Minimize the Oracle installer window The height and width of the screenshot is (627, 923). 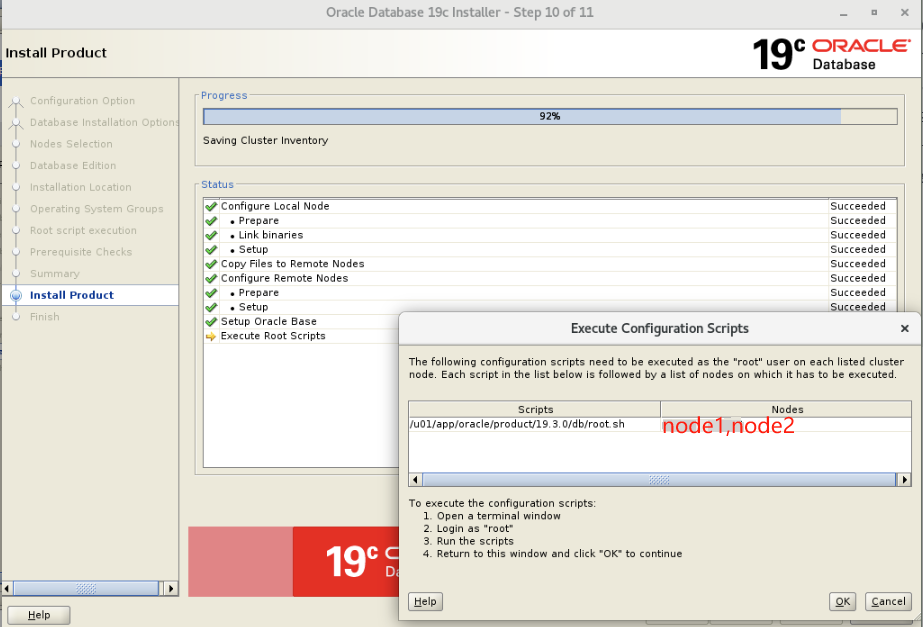[x=844, y=12]
